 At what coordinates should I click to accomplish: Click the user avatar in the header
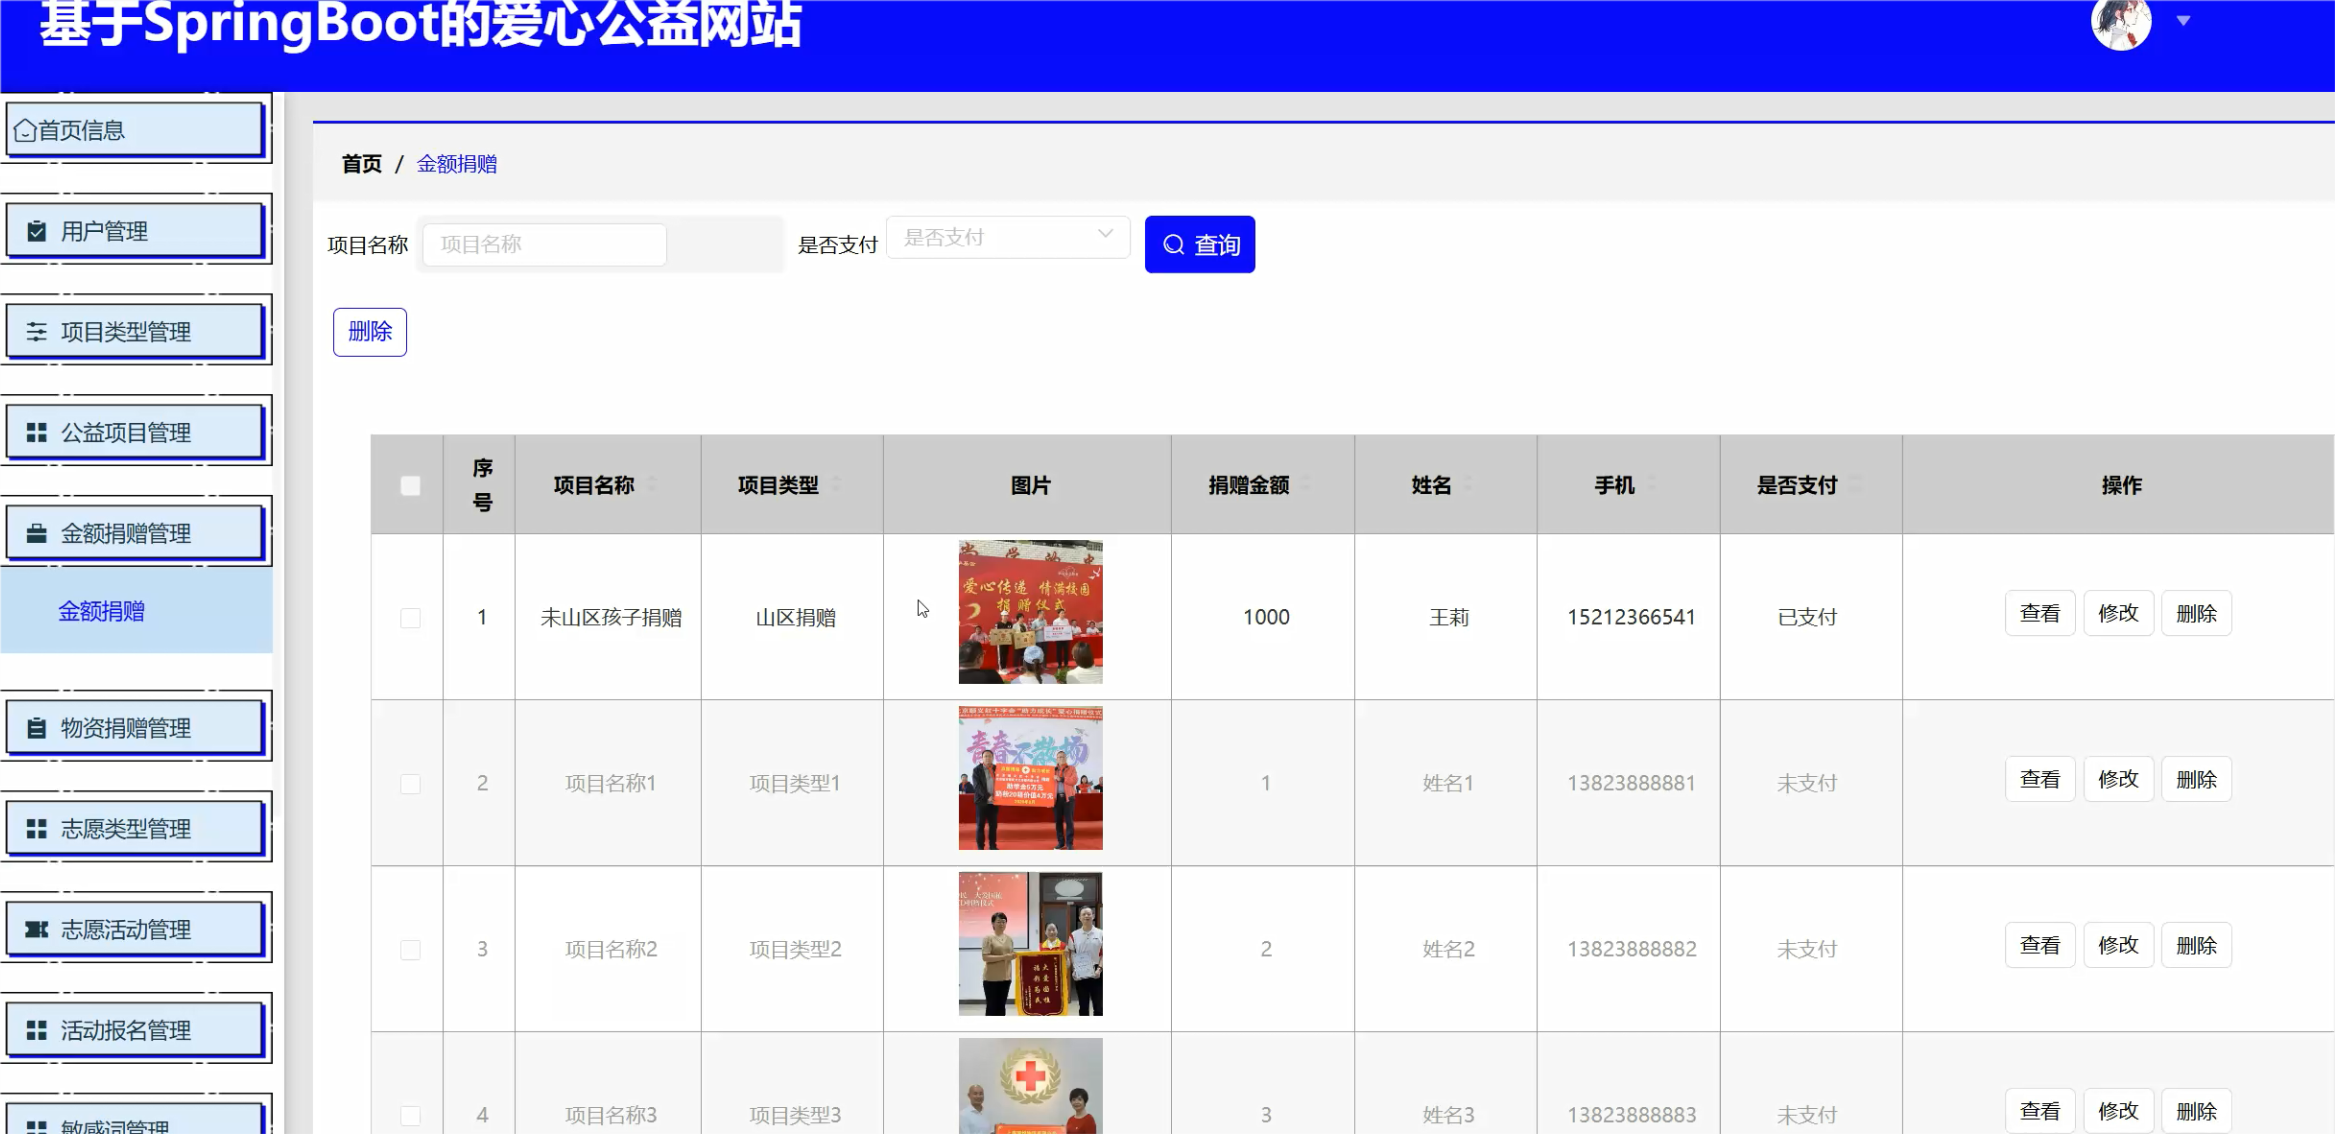(2120, 22)
